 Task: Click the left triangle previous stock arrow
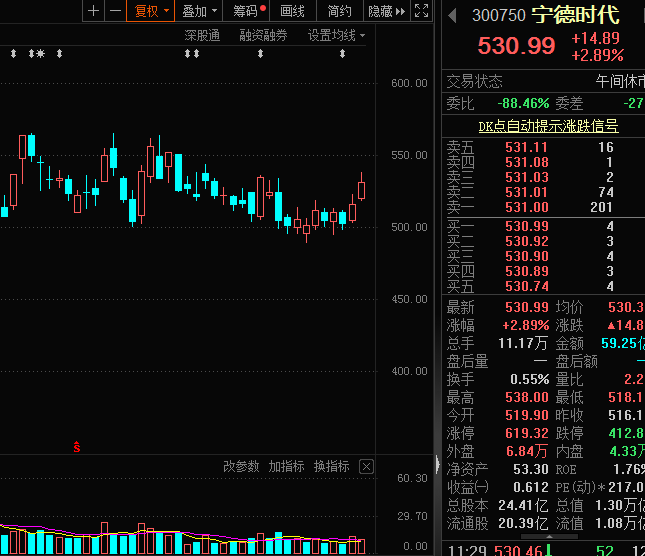[x=452, y=15]
